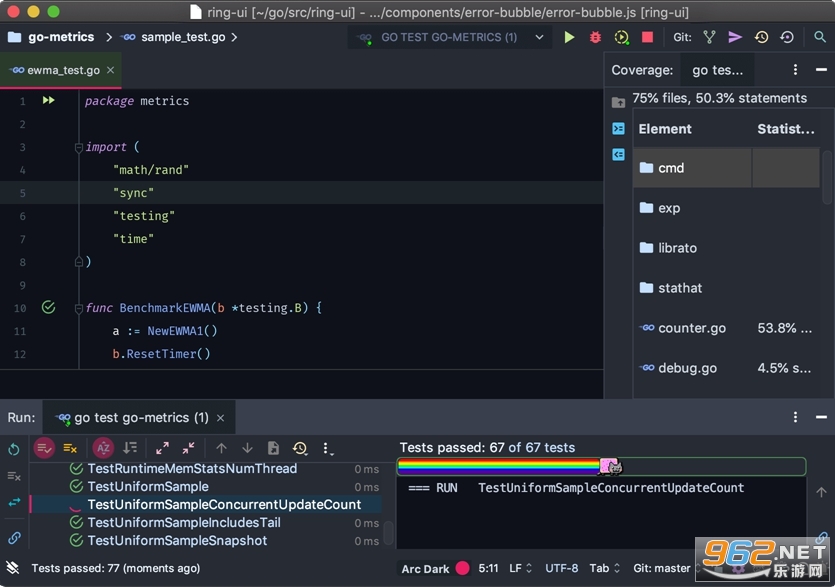The image size is (835, 587).
Task: Open more test runner options menu
Action: tap(328, 449)
